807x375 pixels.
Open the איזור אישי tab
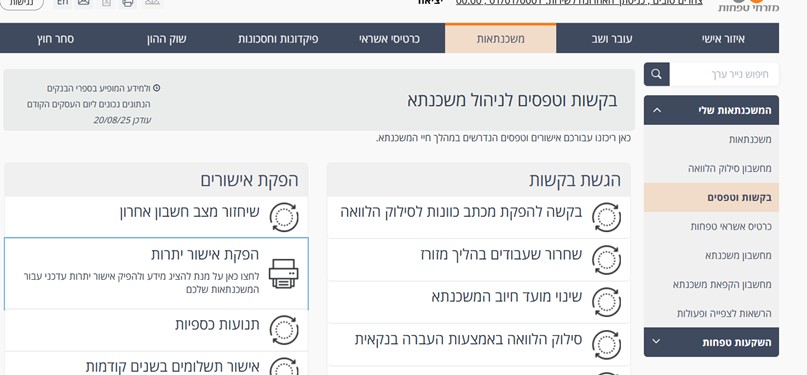[723, 39]
